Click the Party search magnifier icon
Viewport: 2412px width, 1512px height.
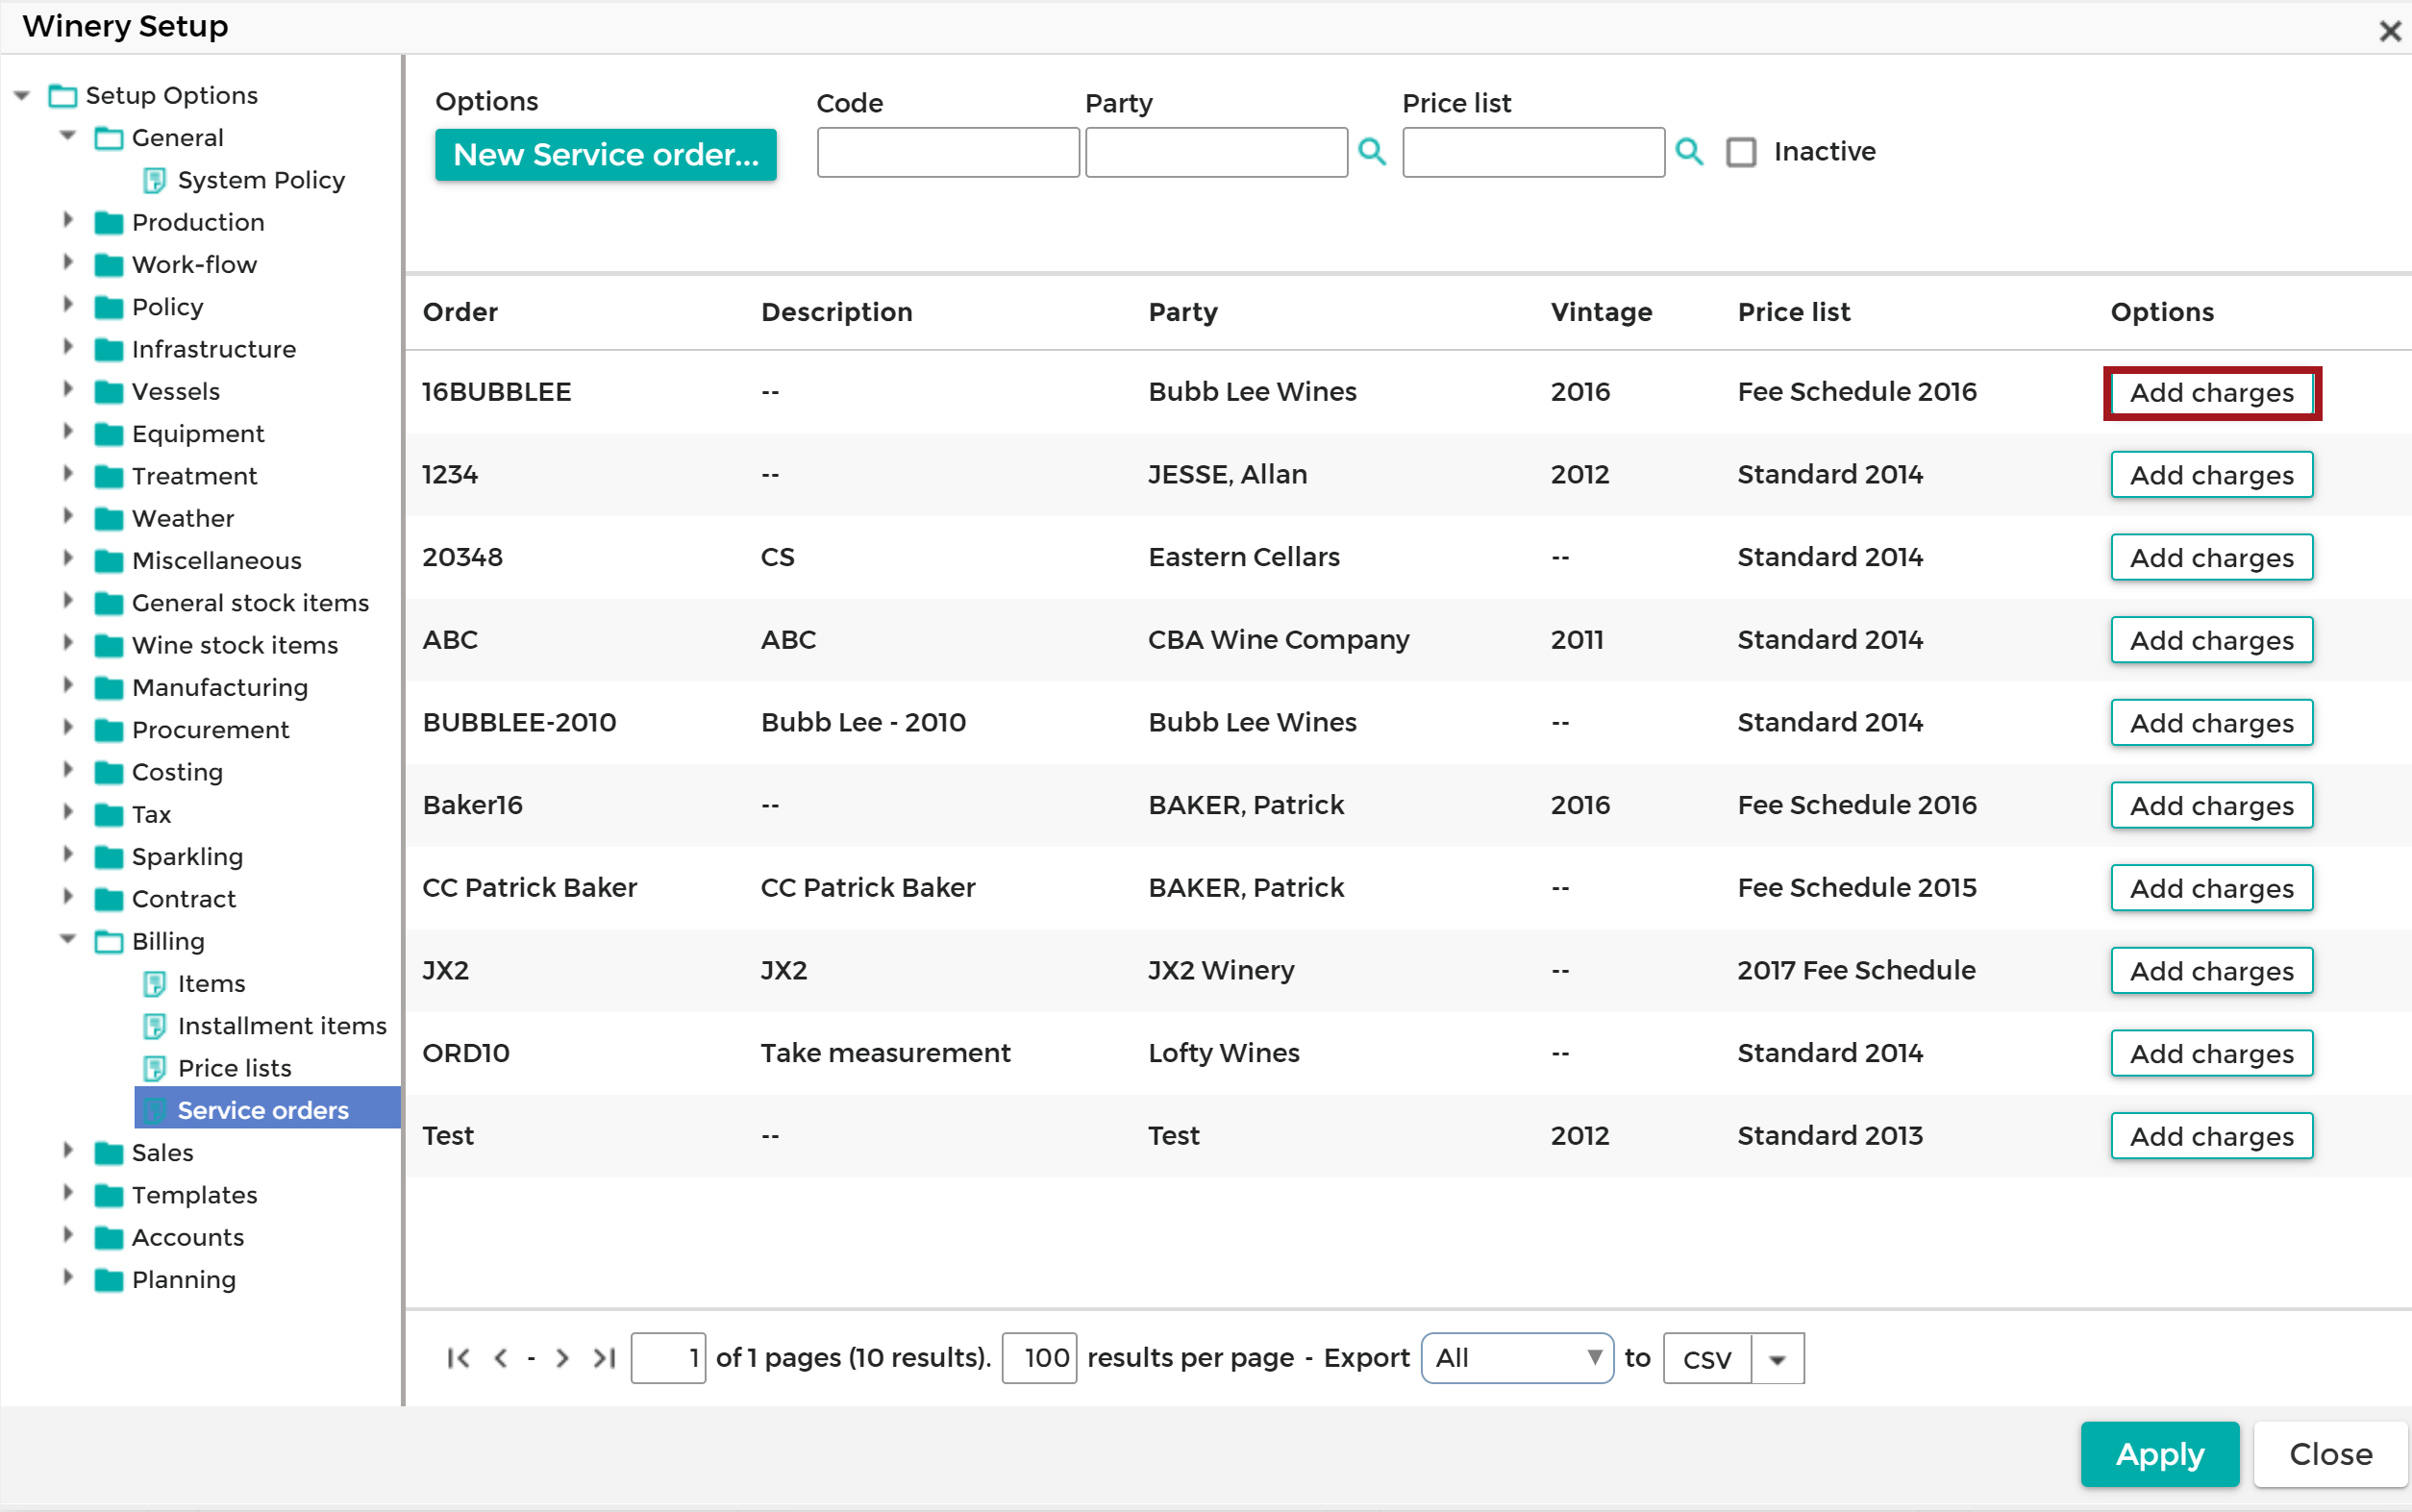coord(1372,152)
